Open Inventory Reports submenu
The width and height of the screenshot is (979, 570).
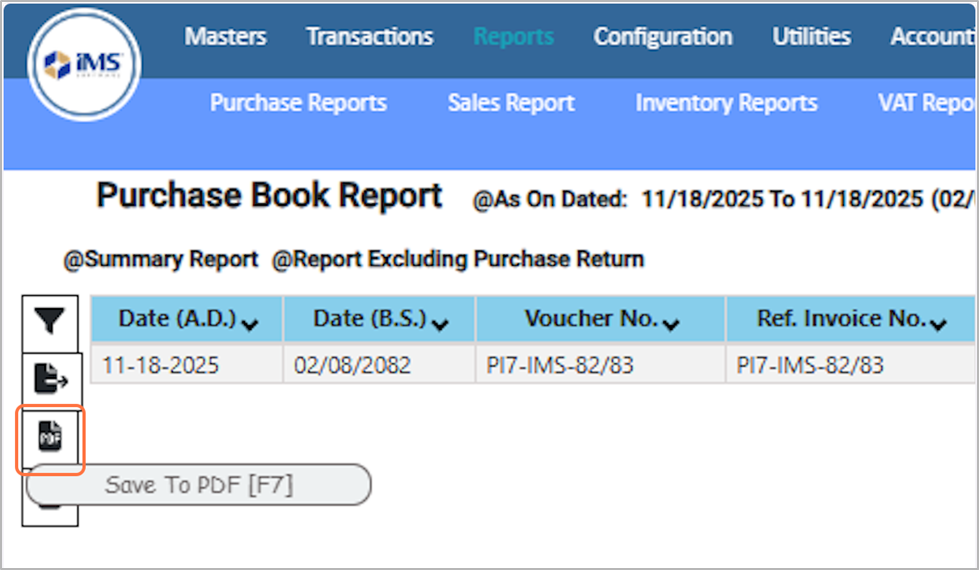tap(726, 103)
